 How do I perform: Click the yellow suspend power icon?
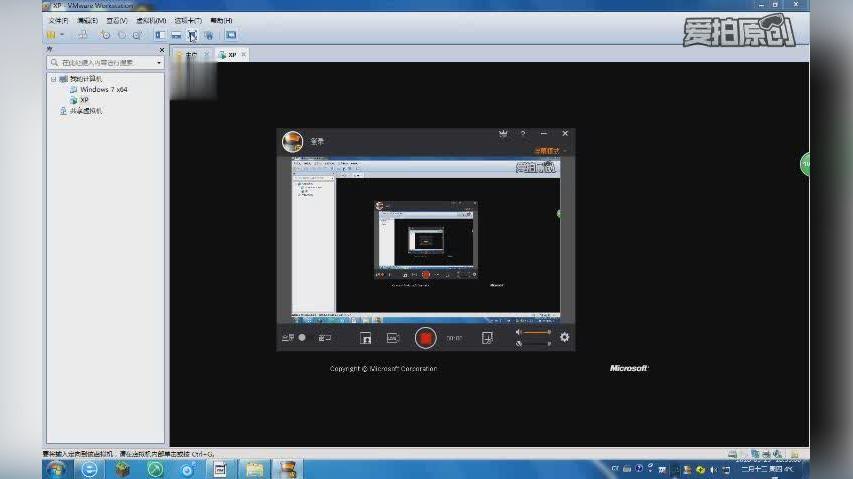point(51,35)
